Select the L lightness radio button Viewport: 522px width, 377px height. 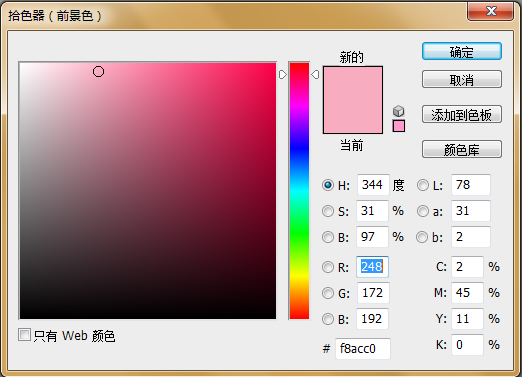(x=423, y=185)
